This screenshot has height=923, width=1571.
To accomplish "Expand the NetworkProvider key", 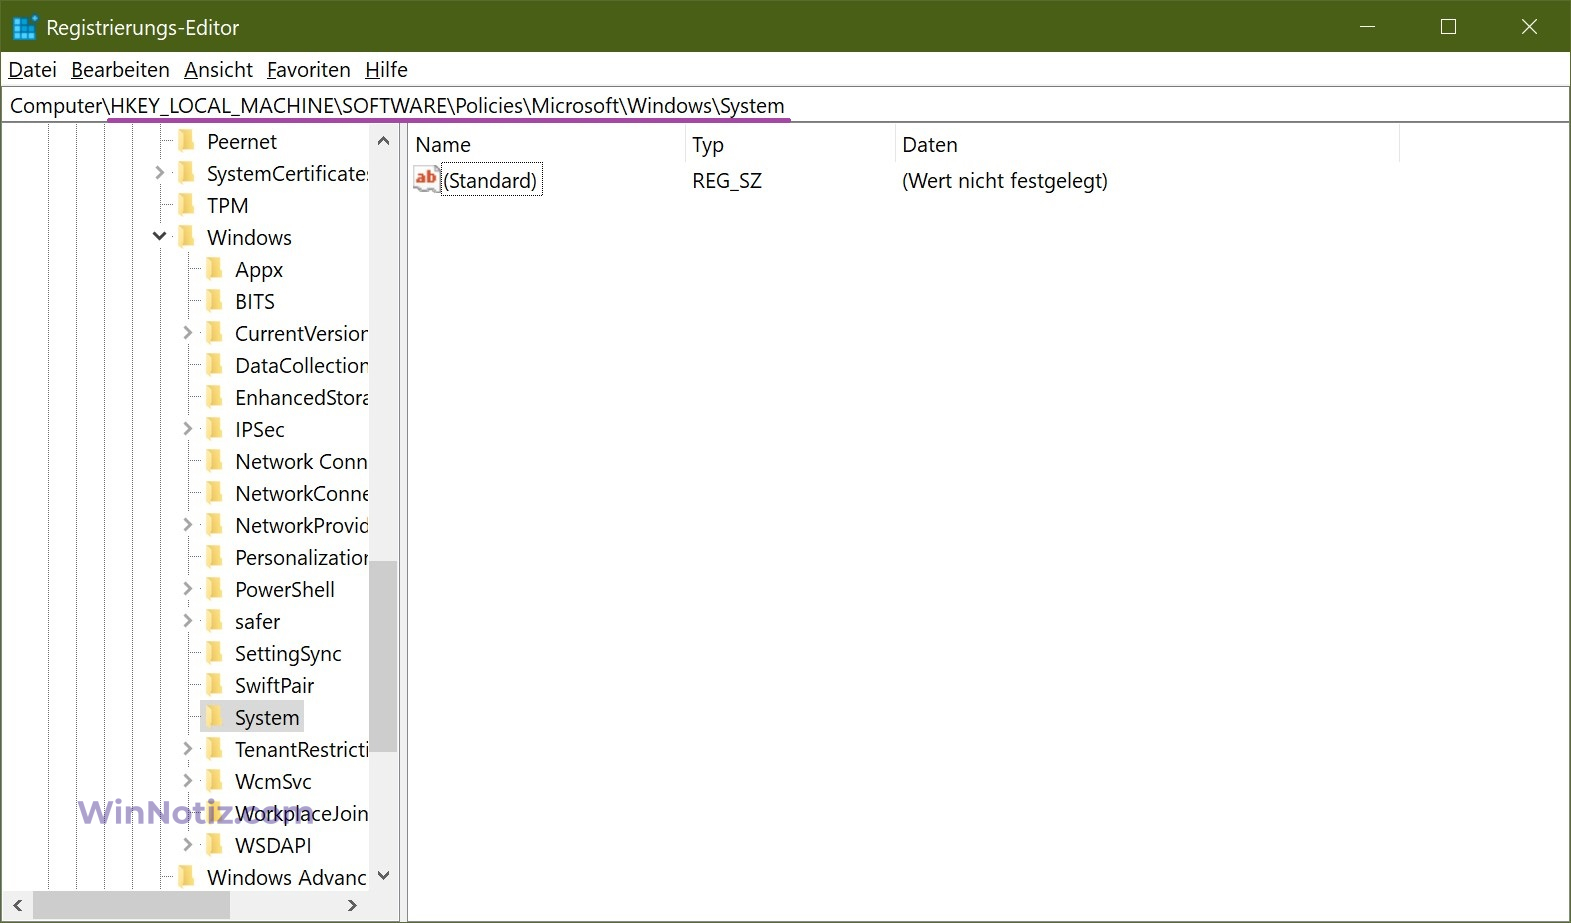I will (x=187, y=525).
